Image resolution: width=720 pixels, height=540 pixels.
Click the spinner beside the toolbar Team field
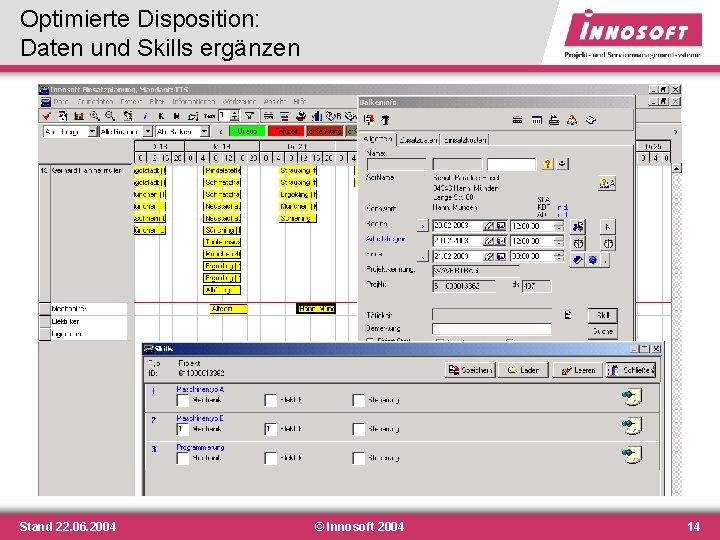pyautogui.click(x=235, y=116)
